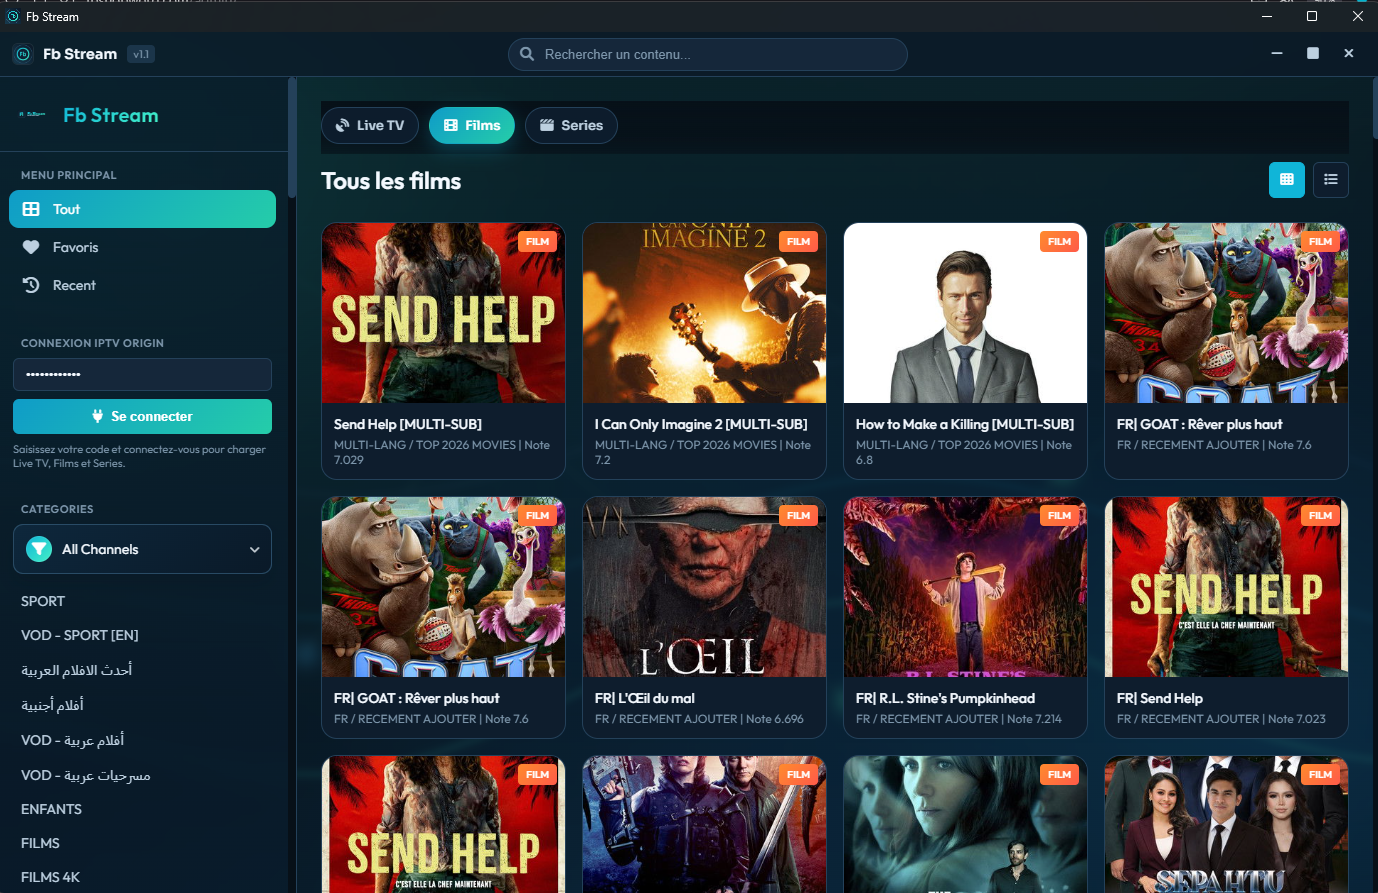Open I Can Only Imagine 2 poster
The height and width of the screenshot is (893, 1378).
coord(704,313)
